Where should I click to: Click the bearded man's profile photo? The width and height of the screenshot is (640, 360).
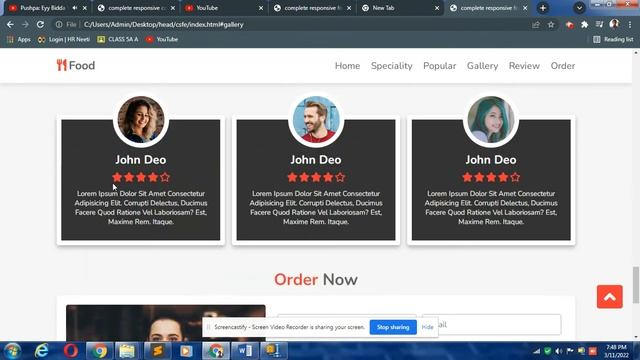(316, 120)
